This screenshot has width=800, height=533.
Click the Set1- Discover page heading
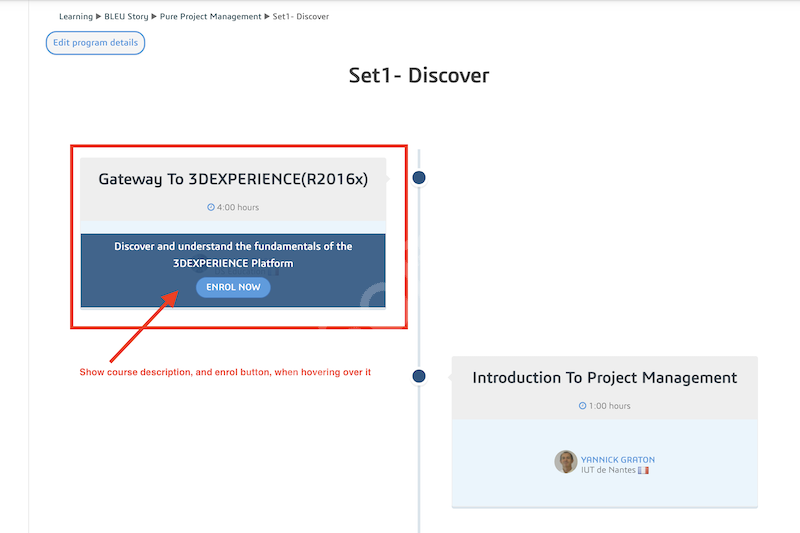pos(419,75)
